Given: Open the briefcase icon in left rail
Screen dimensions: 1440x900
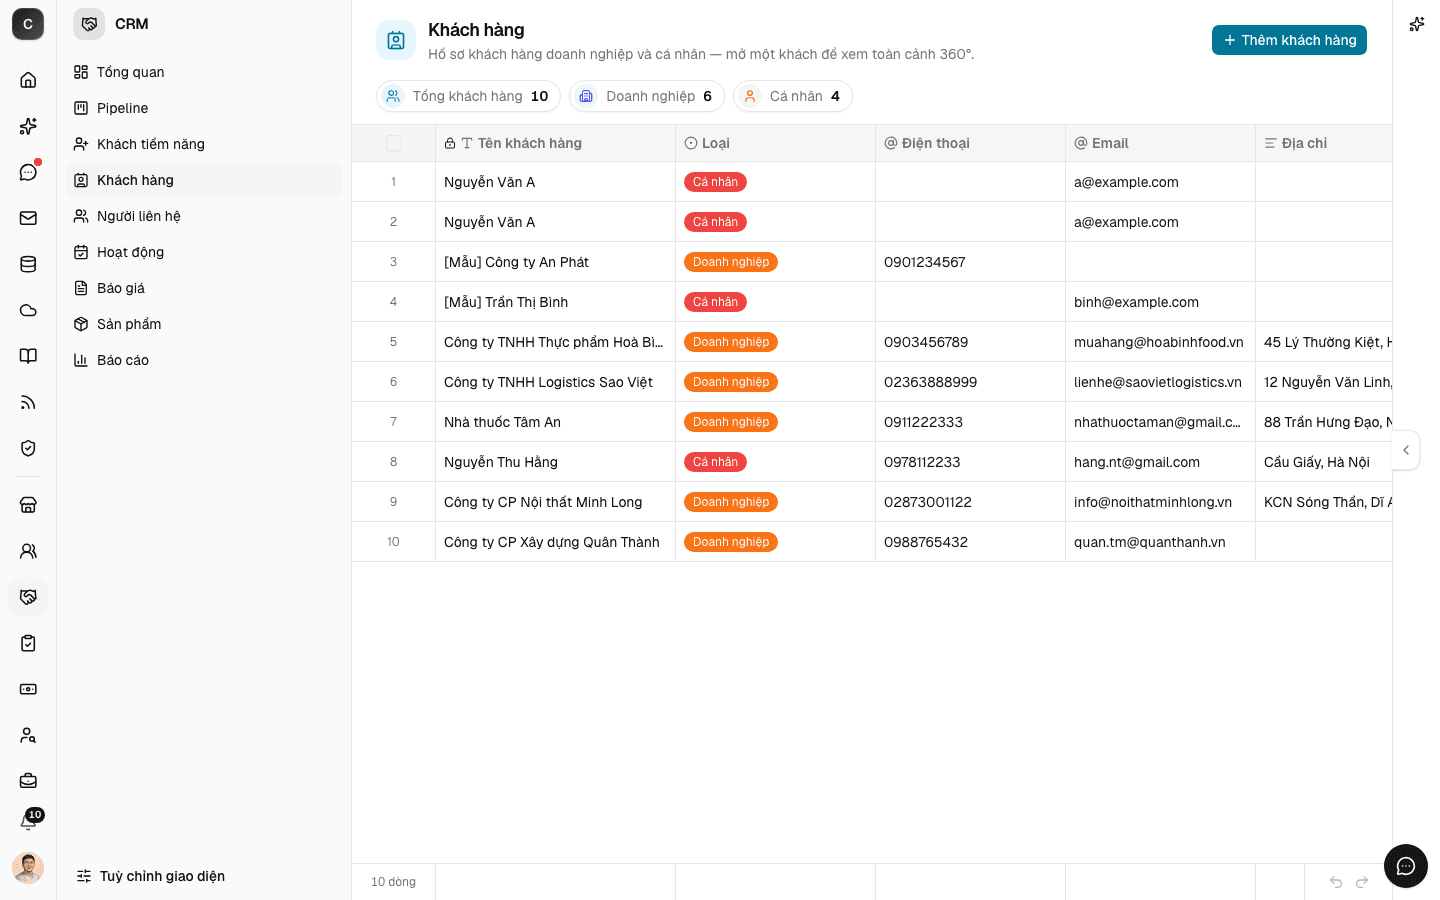Looking at the screenshot, I should [28, 781].
